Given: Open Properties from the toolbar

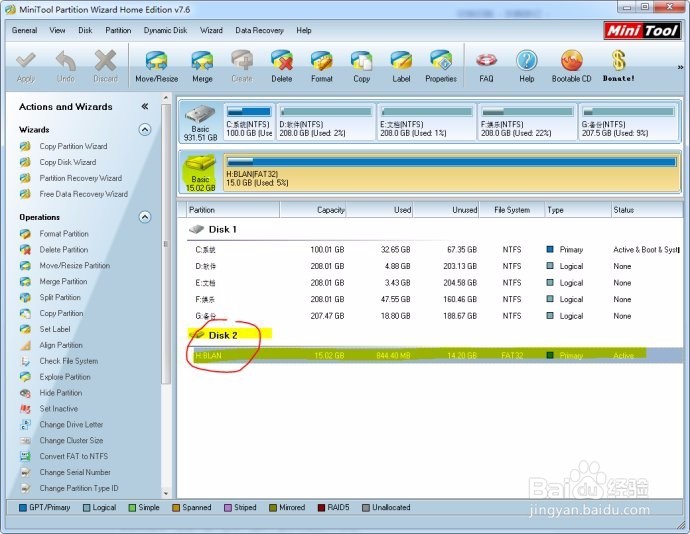Looking at the screenshot, I should [441, 66].
